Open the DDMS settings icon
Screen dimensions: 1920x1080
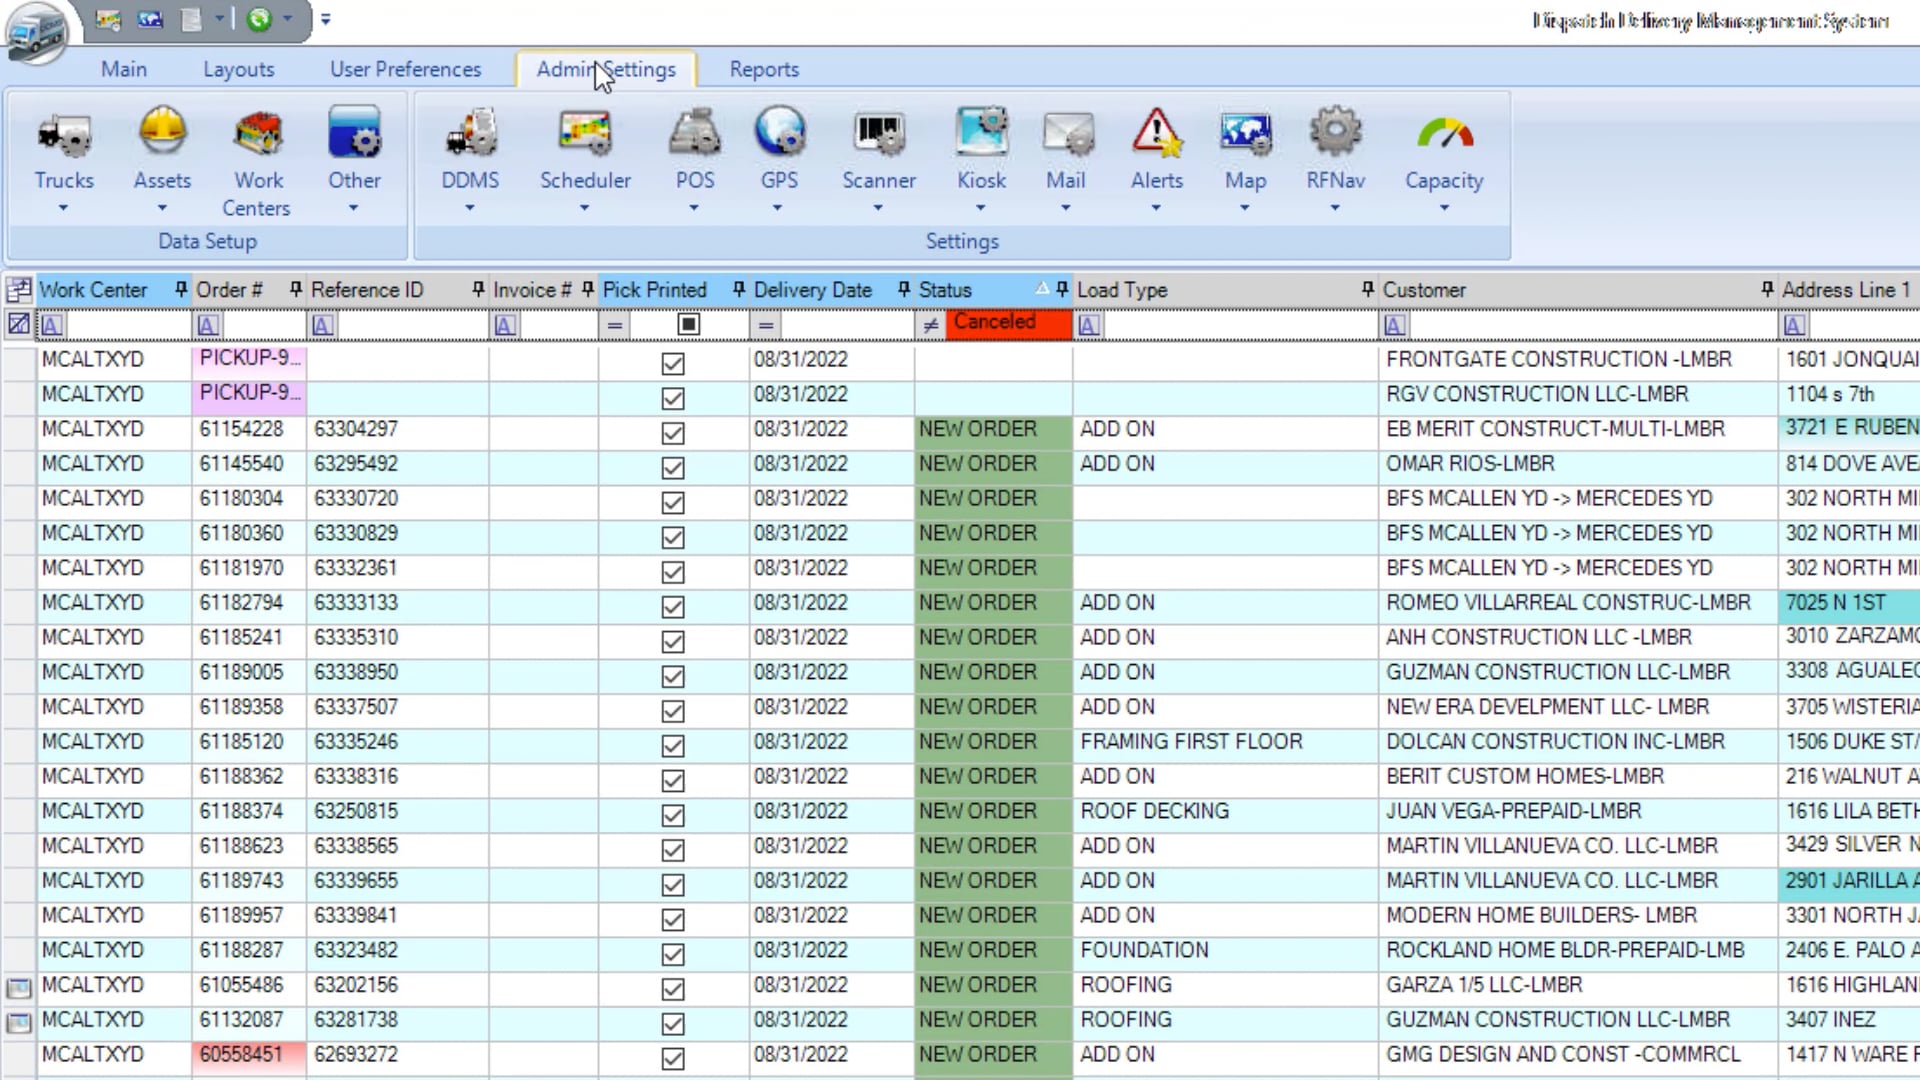[x=470, y=135]
